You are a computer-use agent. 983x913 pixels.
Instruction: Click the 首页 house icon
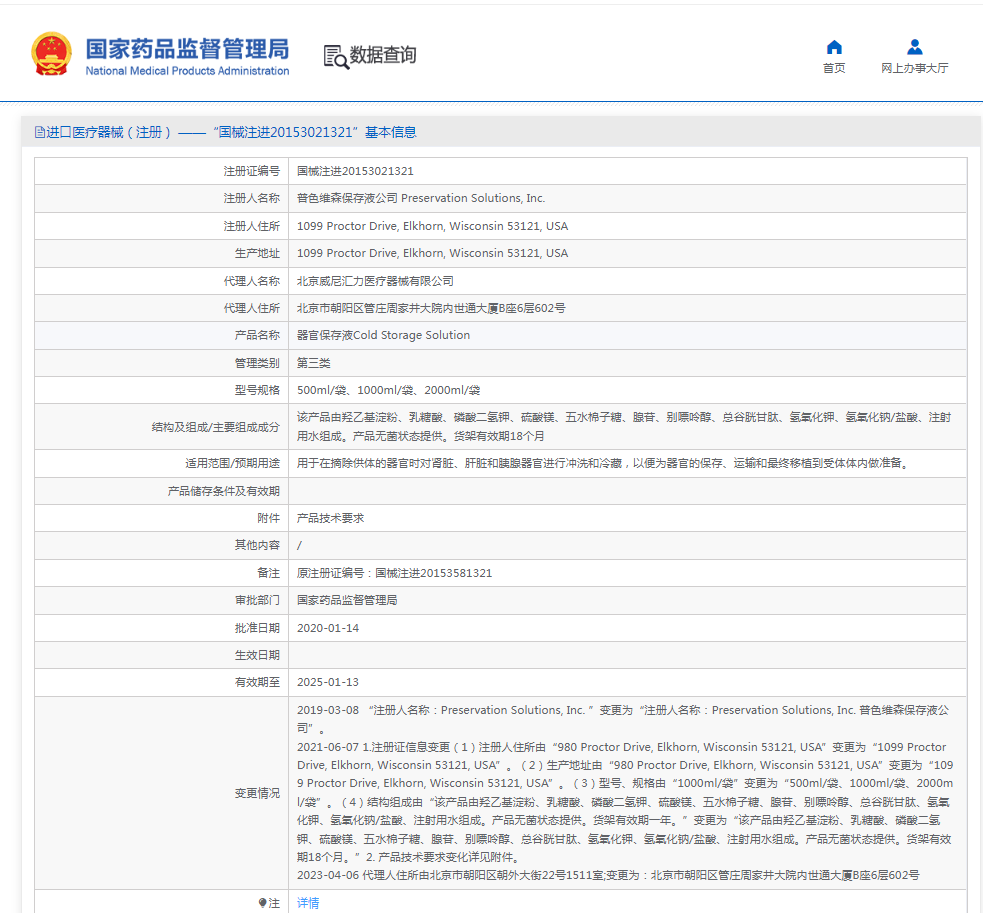pos(834,47)
